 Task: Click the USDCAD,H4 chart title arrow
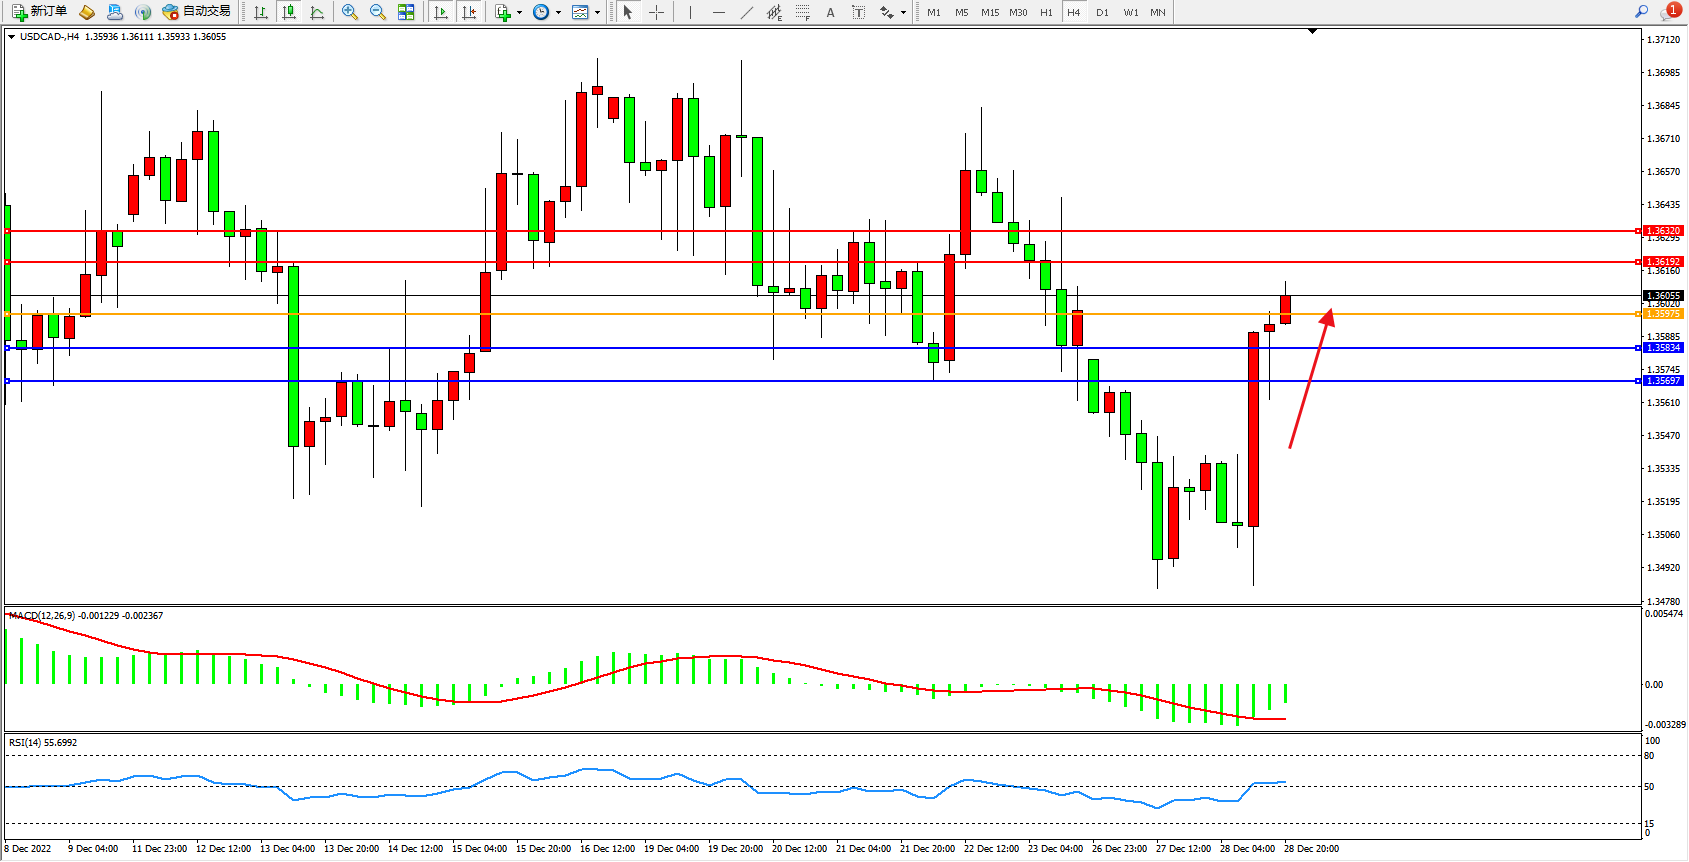[x=12, y=37]
